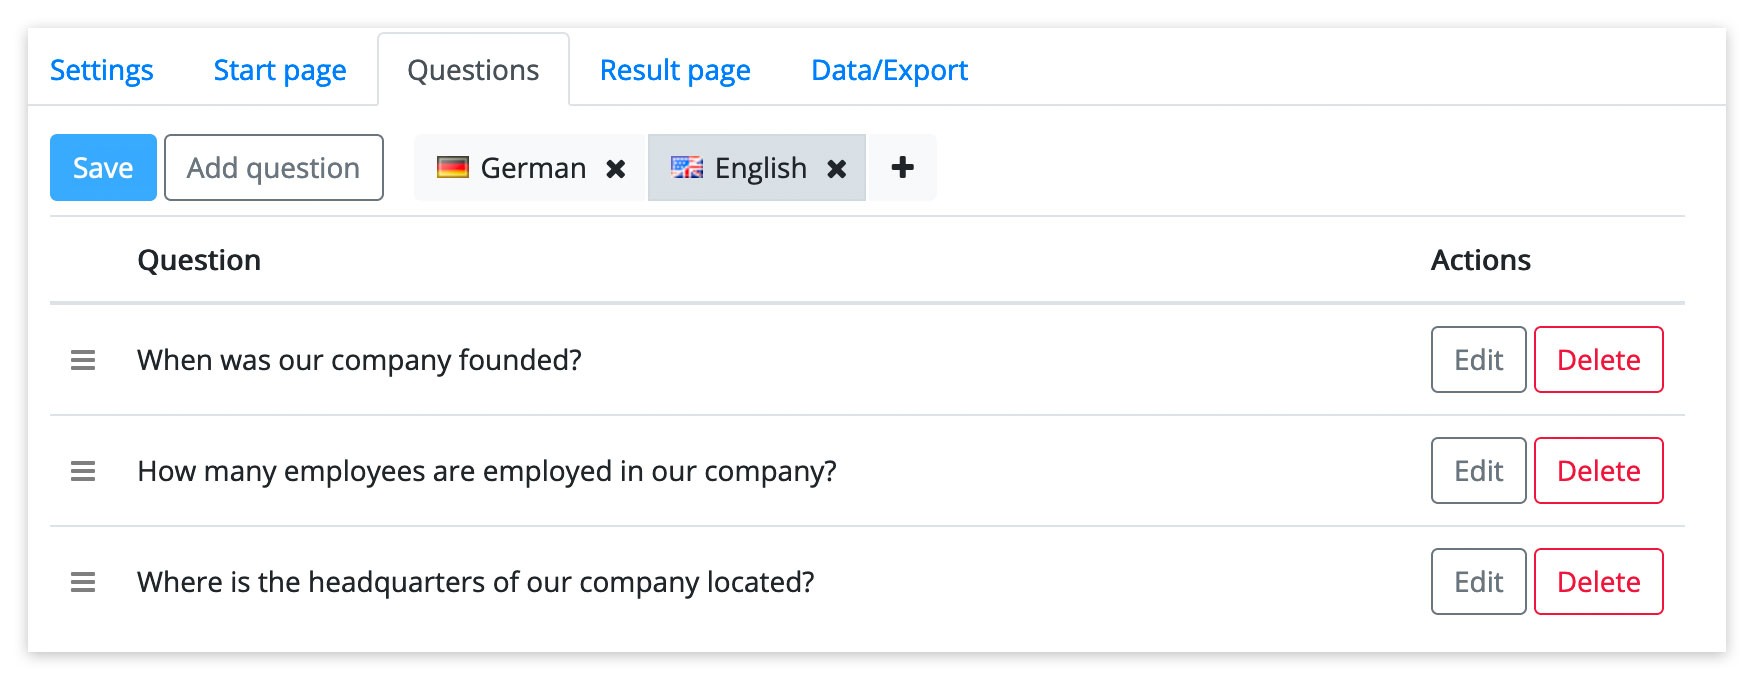This screenshot has height=681, width=1755.
Task: Click the Add question button
Action: 274,168
